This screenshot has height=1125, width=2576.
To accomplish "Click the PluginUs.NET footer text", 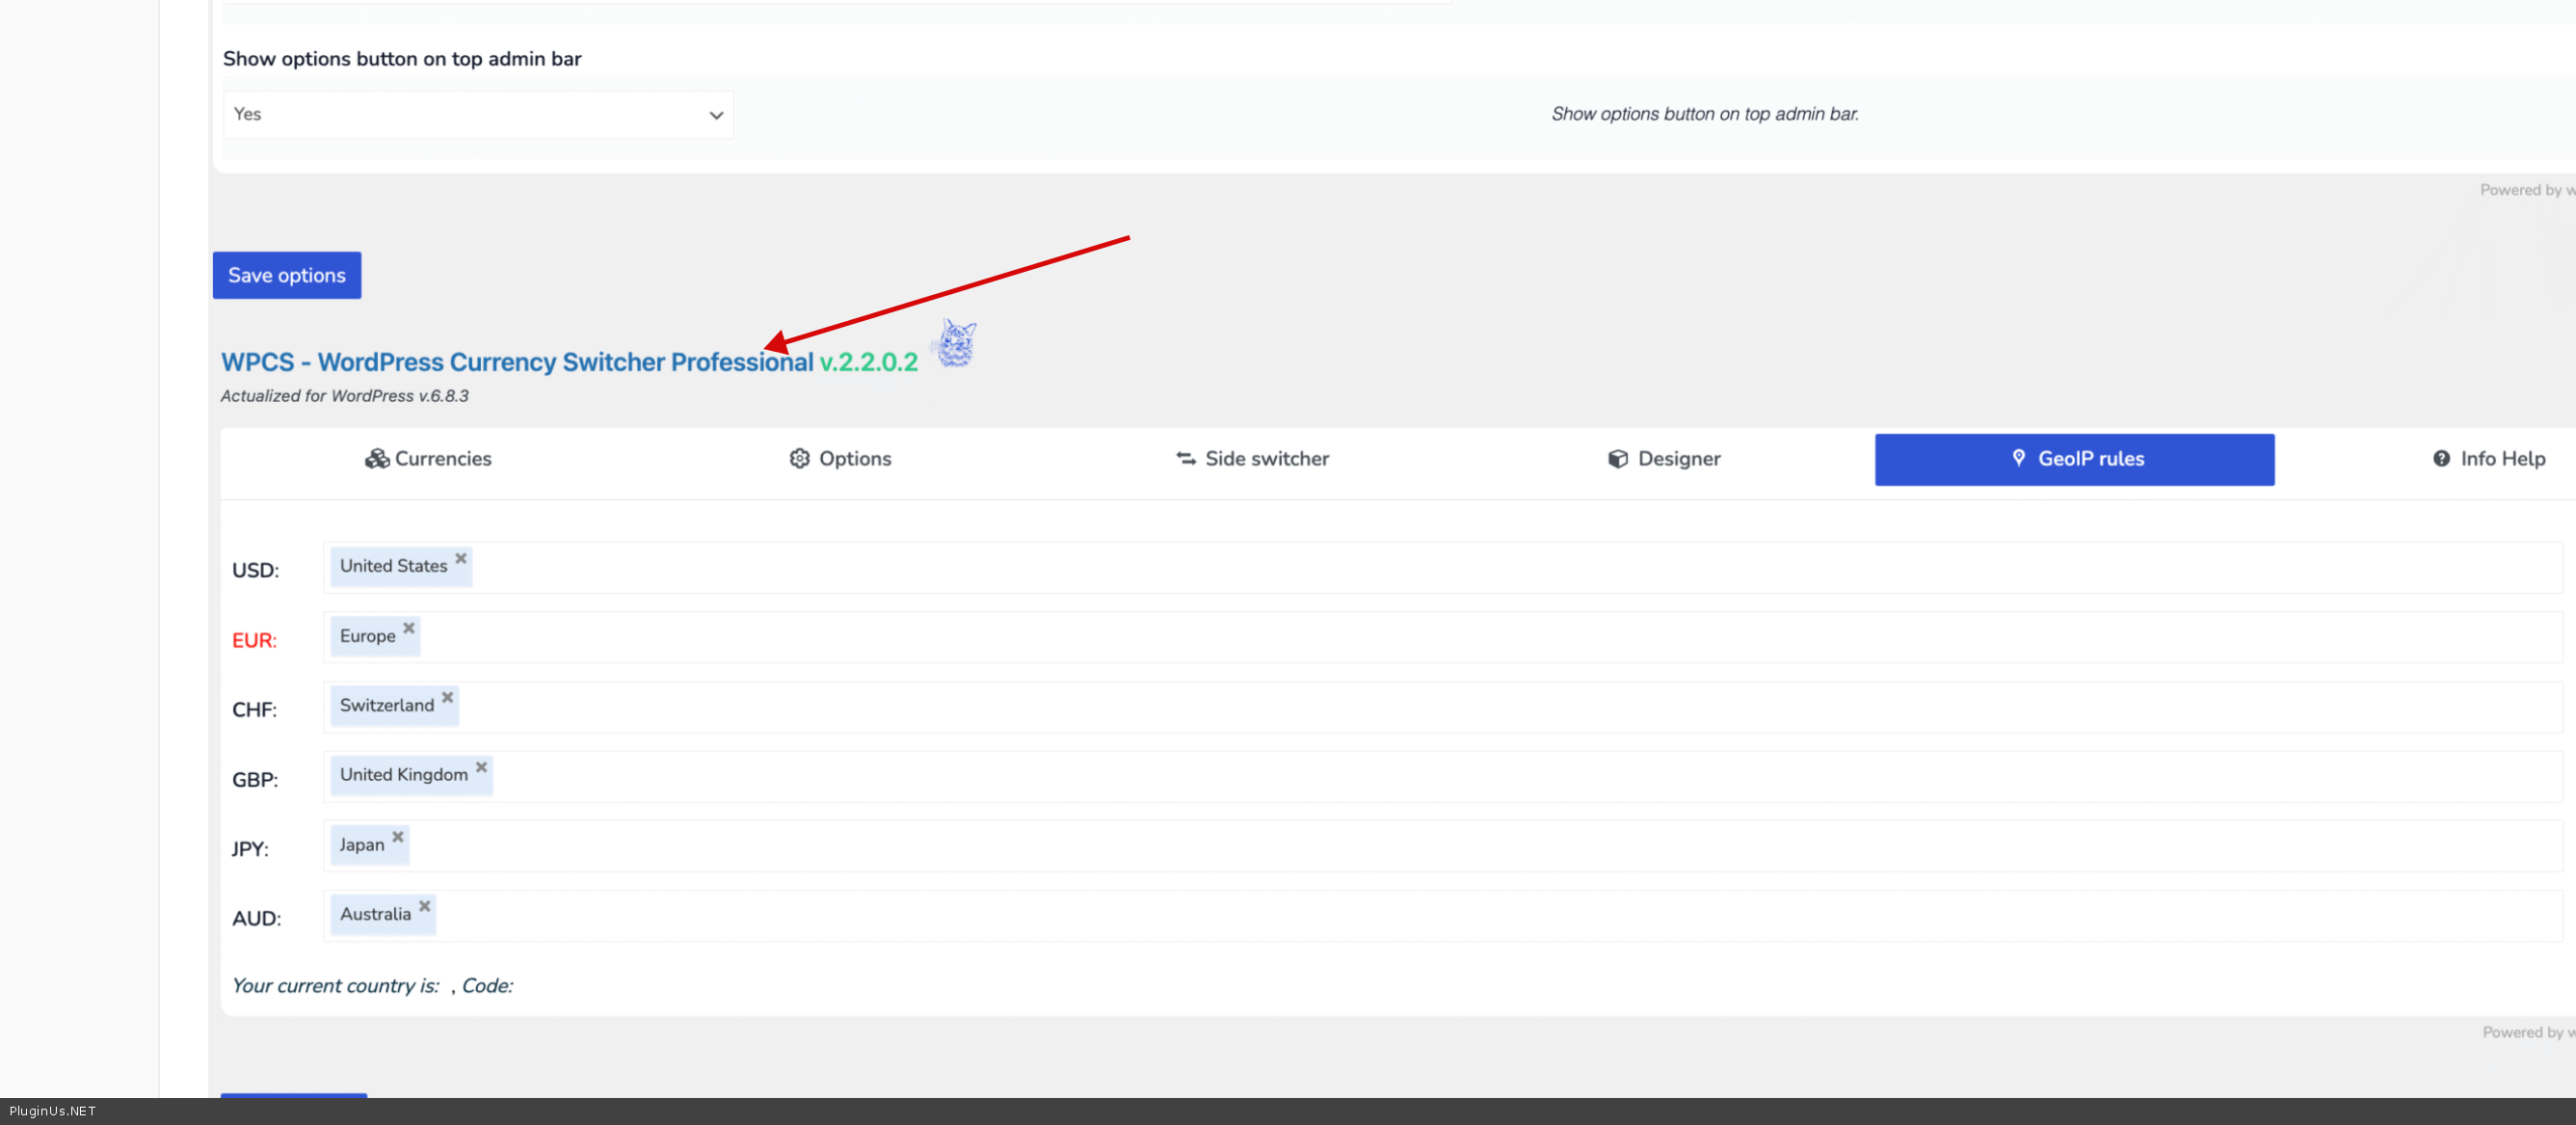I will click(x=53, y=1111).
